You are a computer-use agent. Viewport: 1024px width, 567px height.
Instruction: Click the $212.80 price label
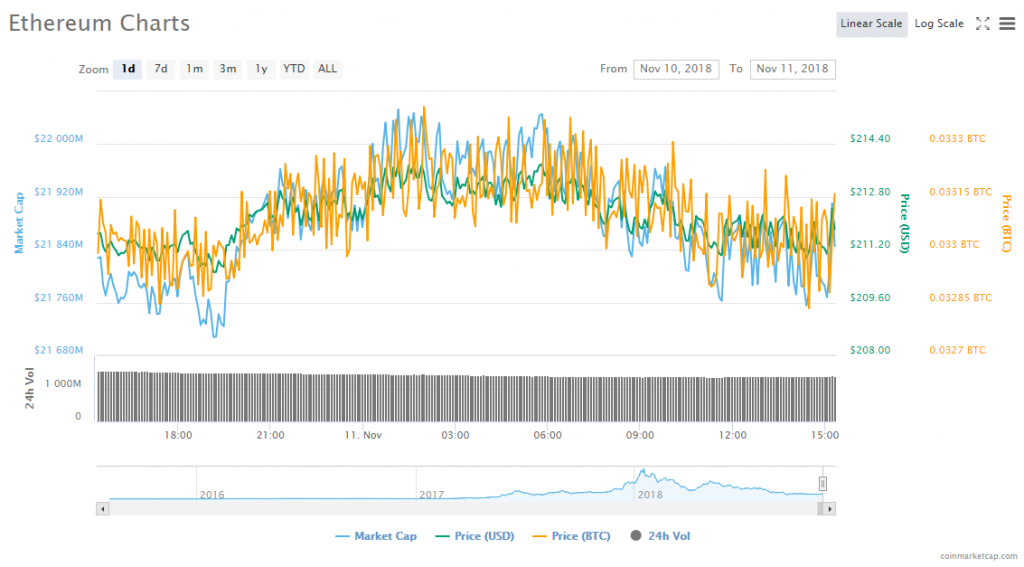point(870,192)
